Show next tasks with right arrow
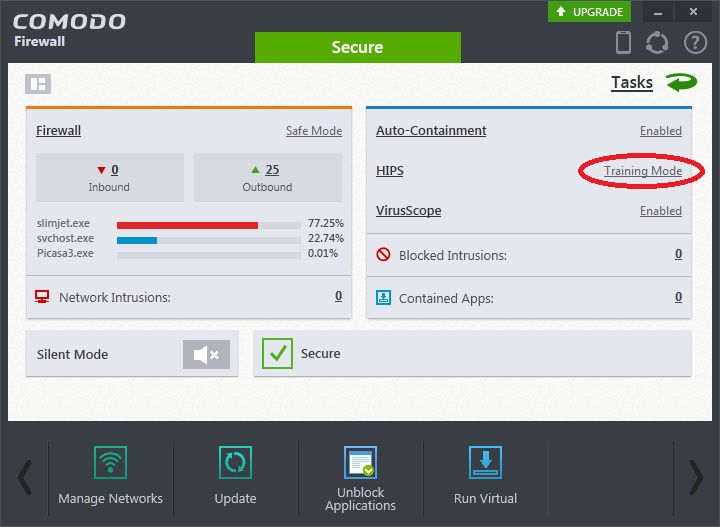 pyautogui.click(x=696, y=477)
